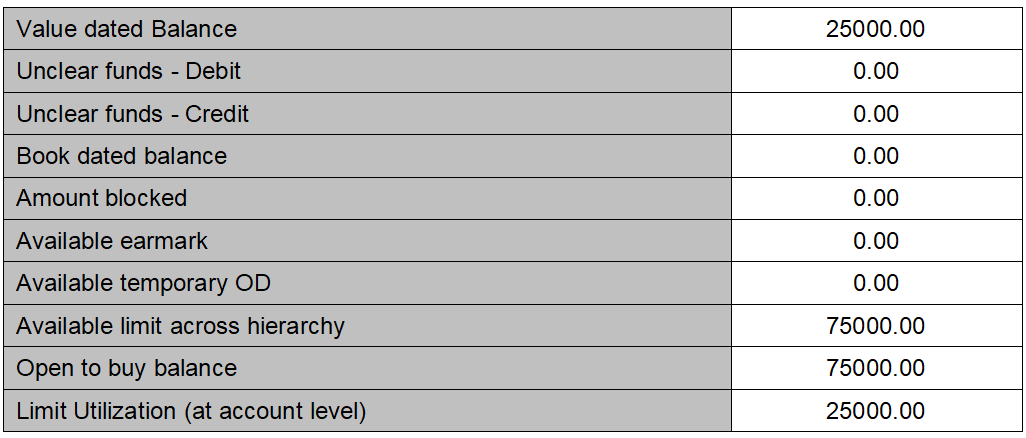Select the Value dated Balance amount 25000.00
The width and height of the screenshot is (1026, 438).
875,29
